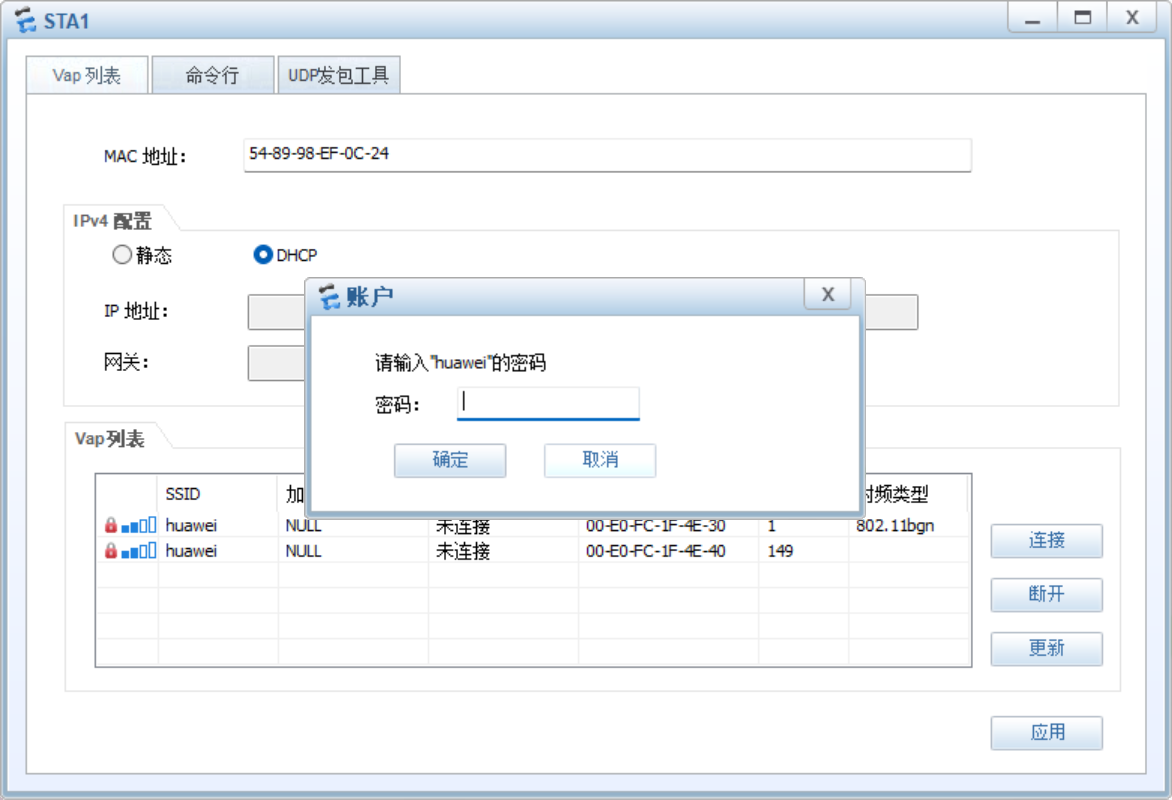
Task: Click lock icon on the channel 1 huawei row
Action: (111, 525)
